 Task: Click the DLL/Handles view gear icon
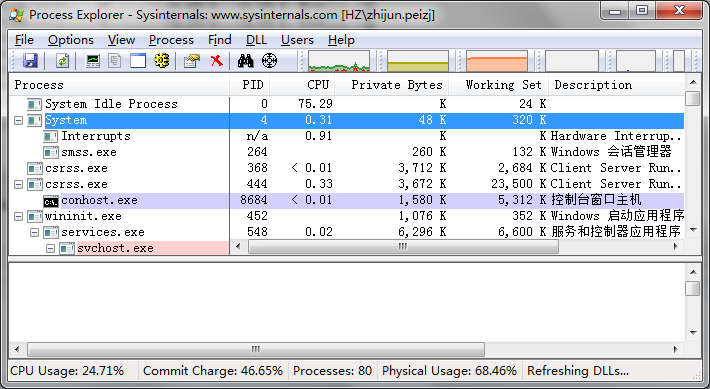162,60
